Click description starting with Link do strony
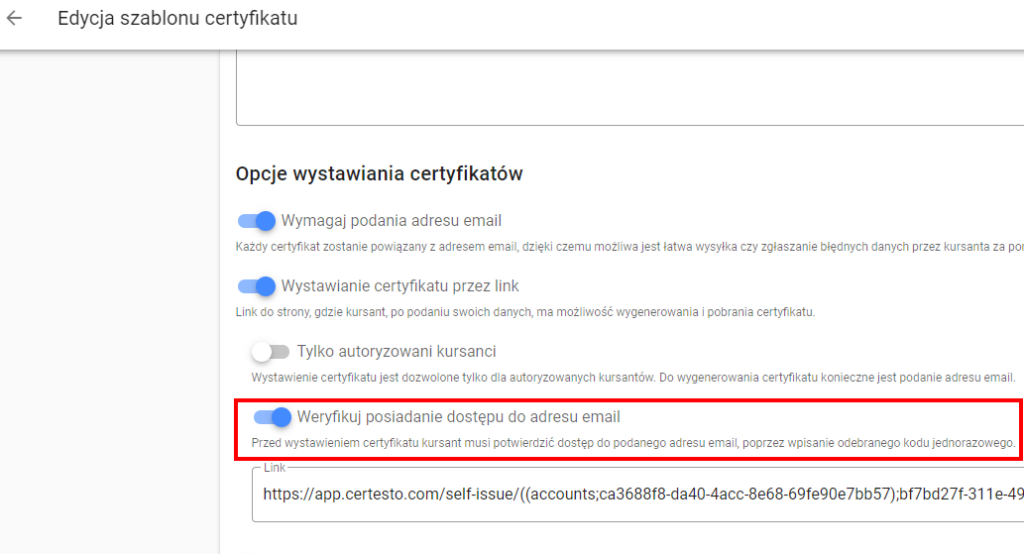This screenshot has width=1024, height=554. [x=525, y=312]
